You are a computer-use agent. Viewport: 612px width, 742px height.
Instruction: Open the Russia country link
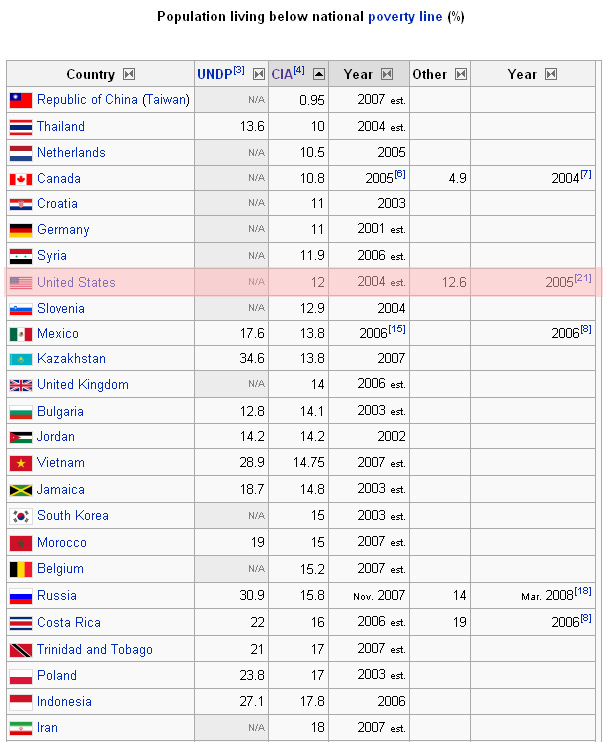(57, 596)
